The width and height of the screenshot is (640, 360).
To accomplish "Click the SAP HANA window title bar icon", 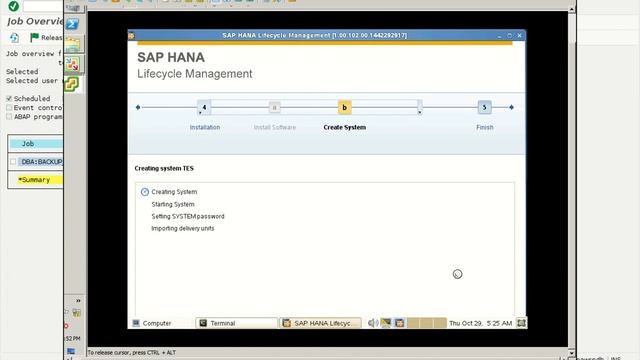I will (x=131, y=36).
